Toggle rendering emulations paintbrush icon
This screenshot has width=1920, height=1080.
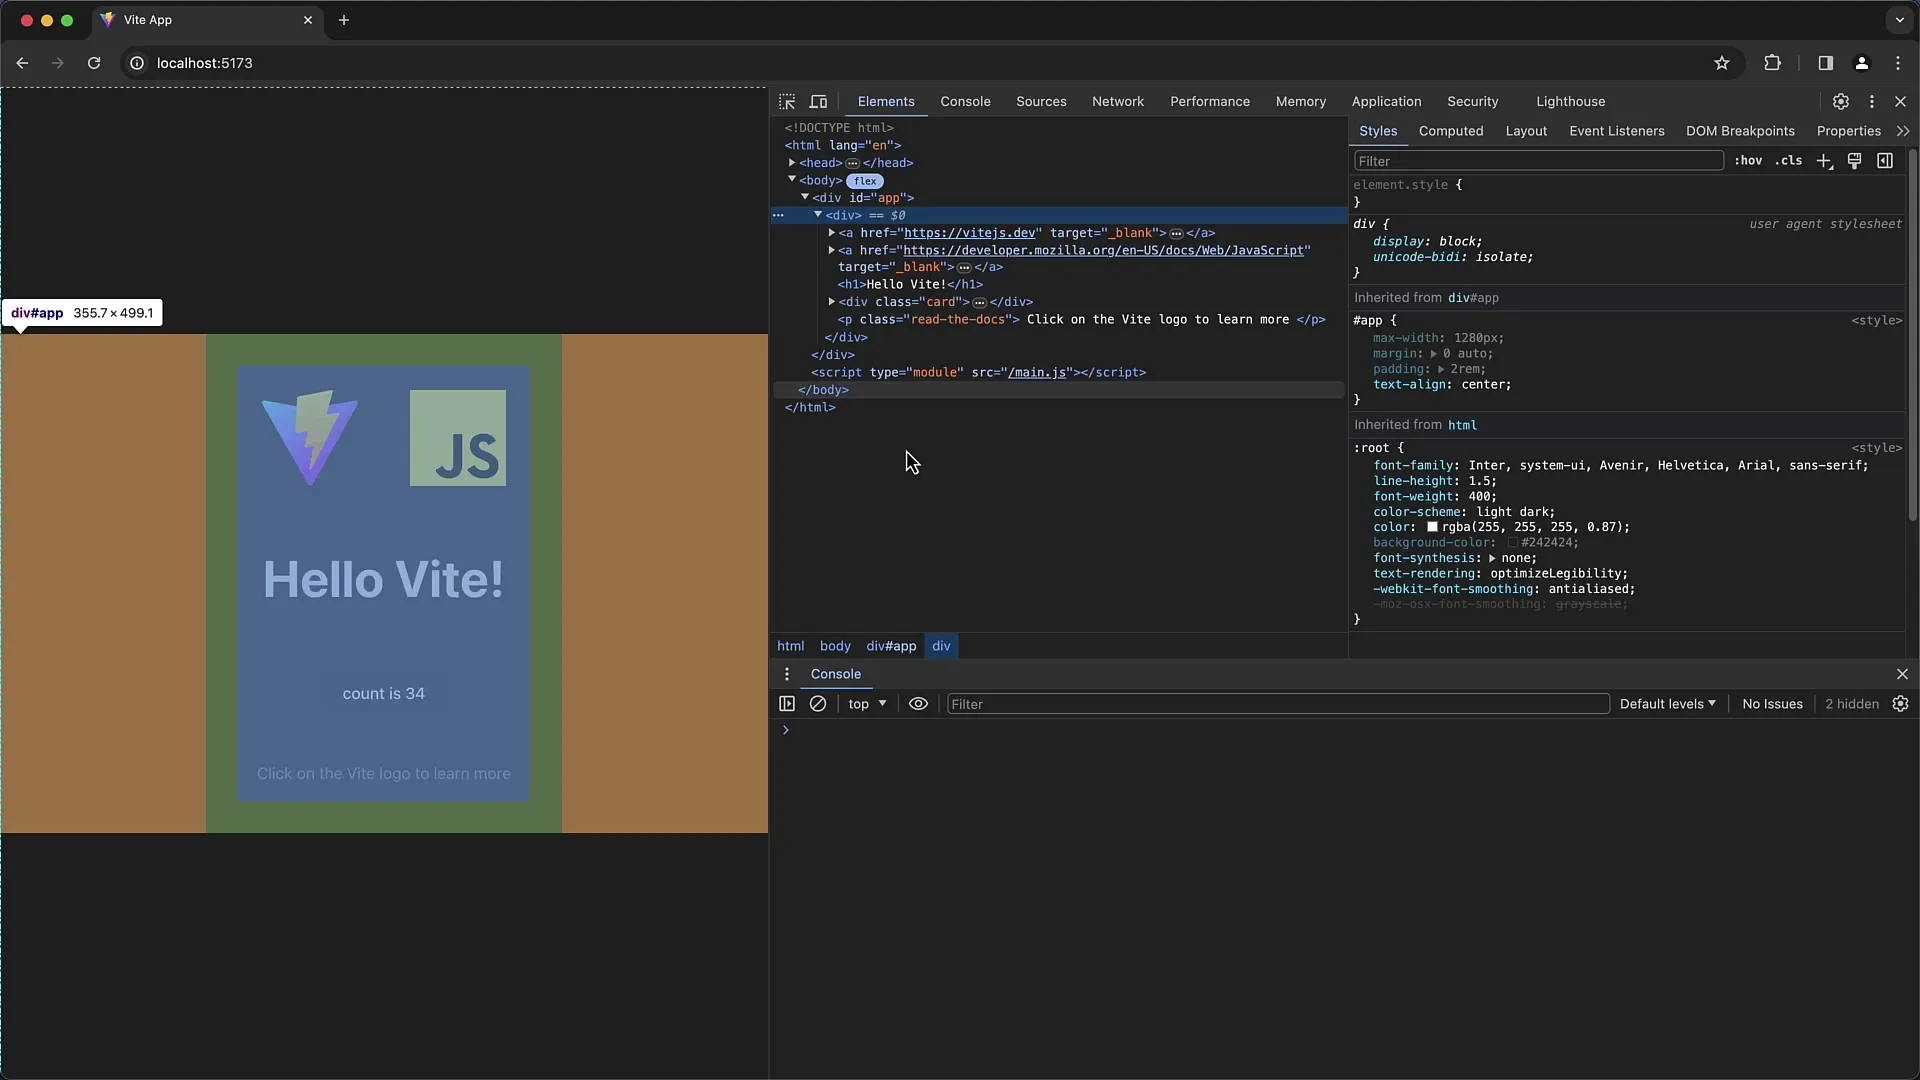[1854, 161]
